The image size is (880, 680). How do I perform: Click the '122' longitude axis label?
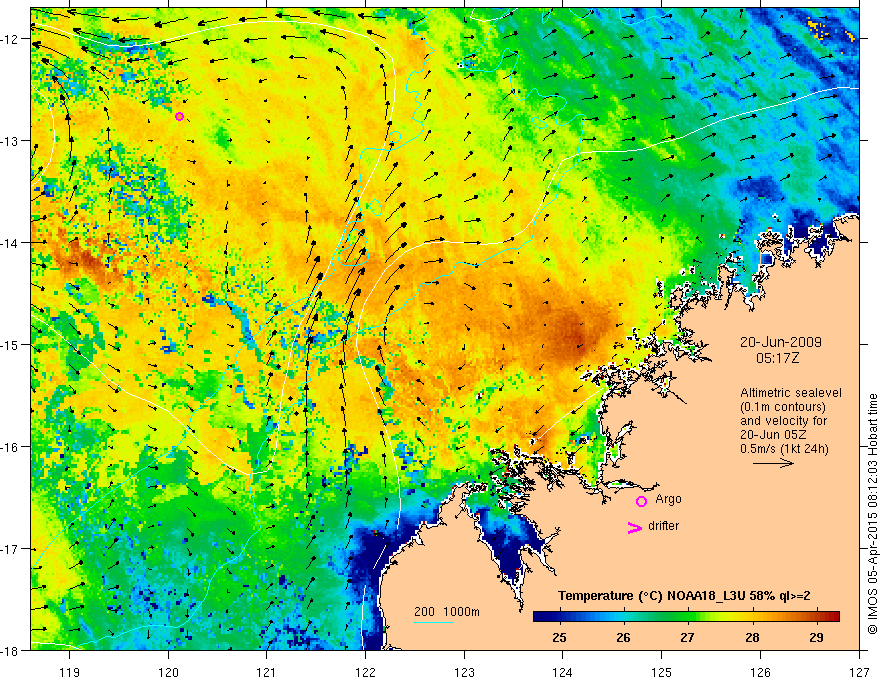365,672
